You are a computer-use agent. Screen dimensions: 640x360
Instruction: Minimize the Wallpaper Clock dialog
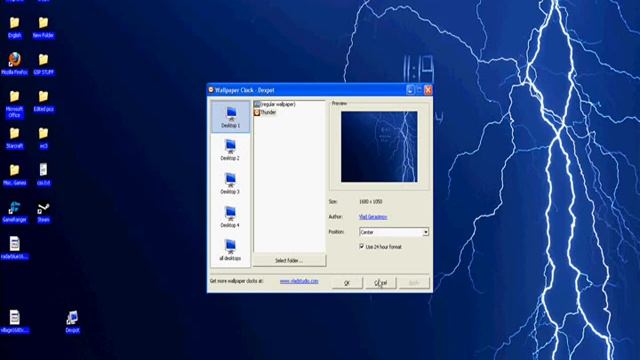click(x=410, y=90)
